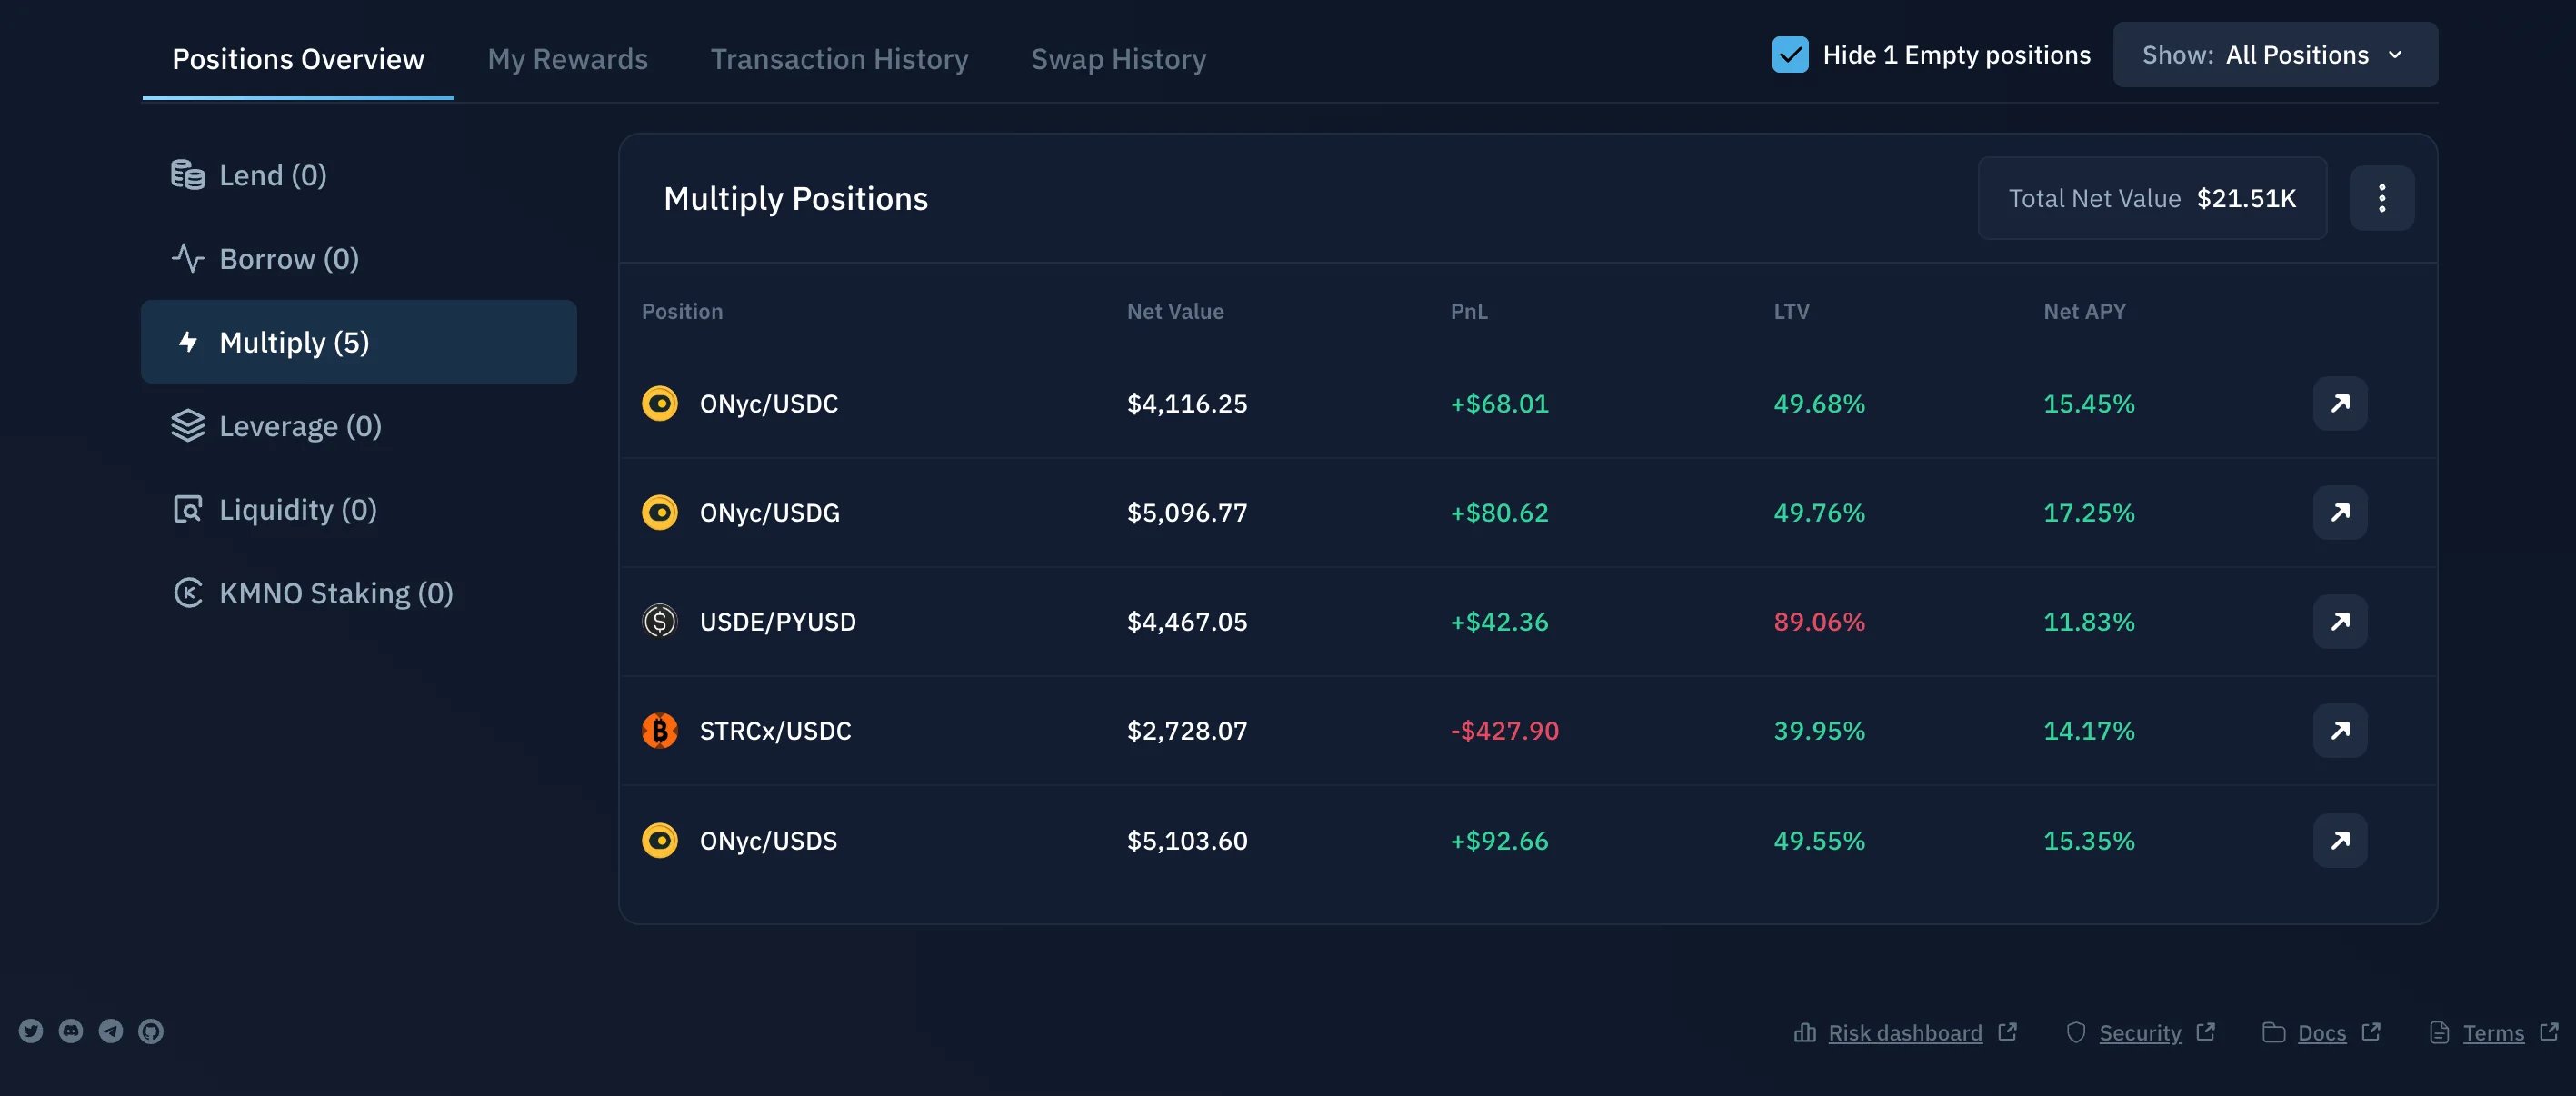Click the +$92.66 PnL value
This screenshot has height=1096, width=2576.
(x=1499, y=840)
